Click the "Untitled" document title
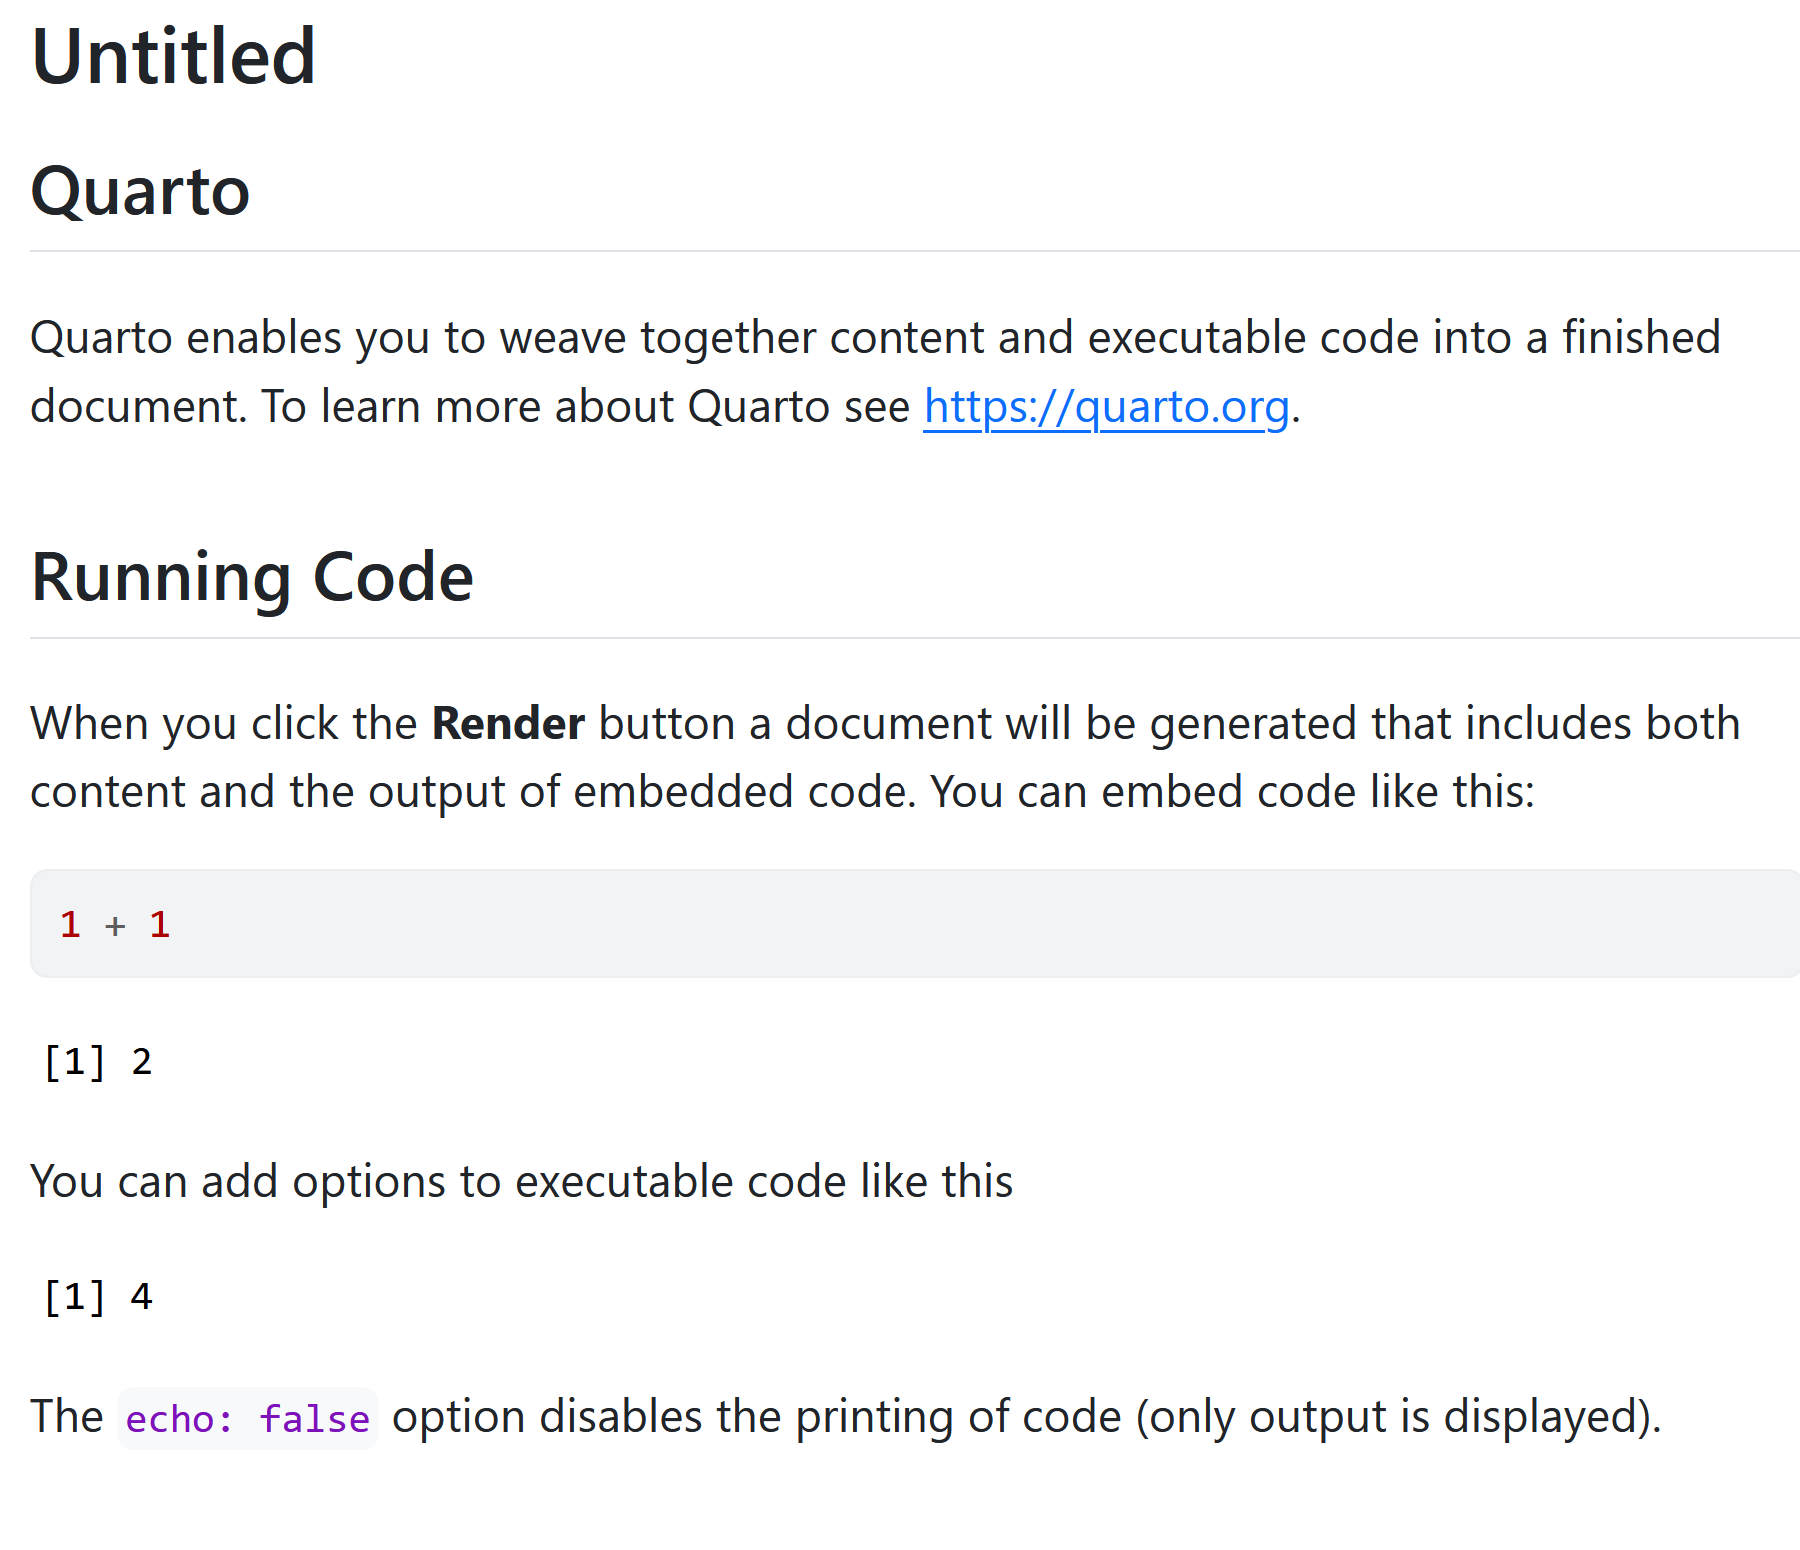Viewport: 1800px width, 1550px height. [174, 57]
